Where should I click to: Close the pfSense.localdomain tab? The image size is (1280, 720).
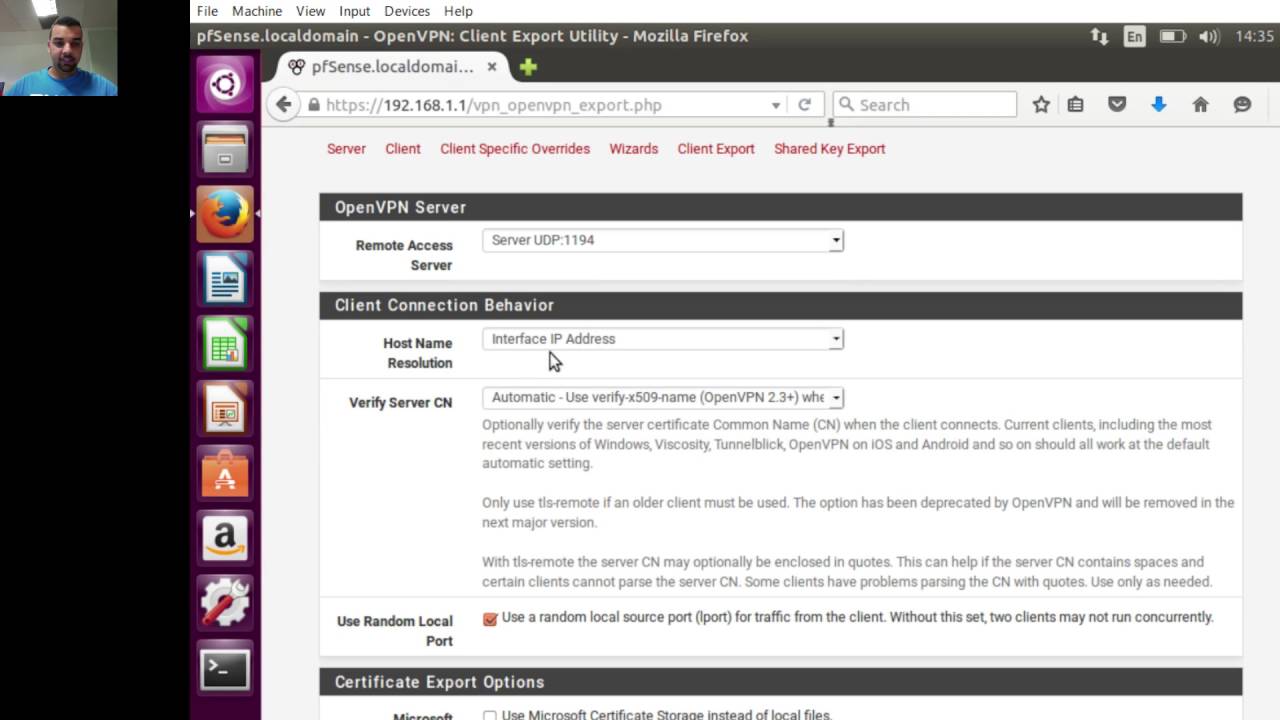pos(491,67)
